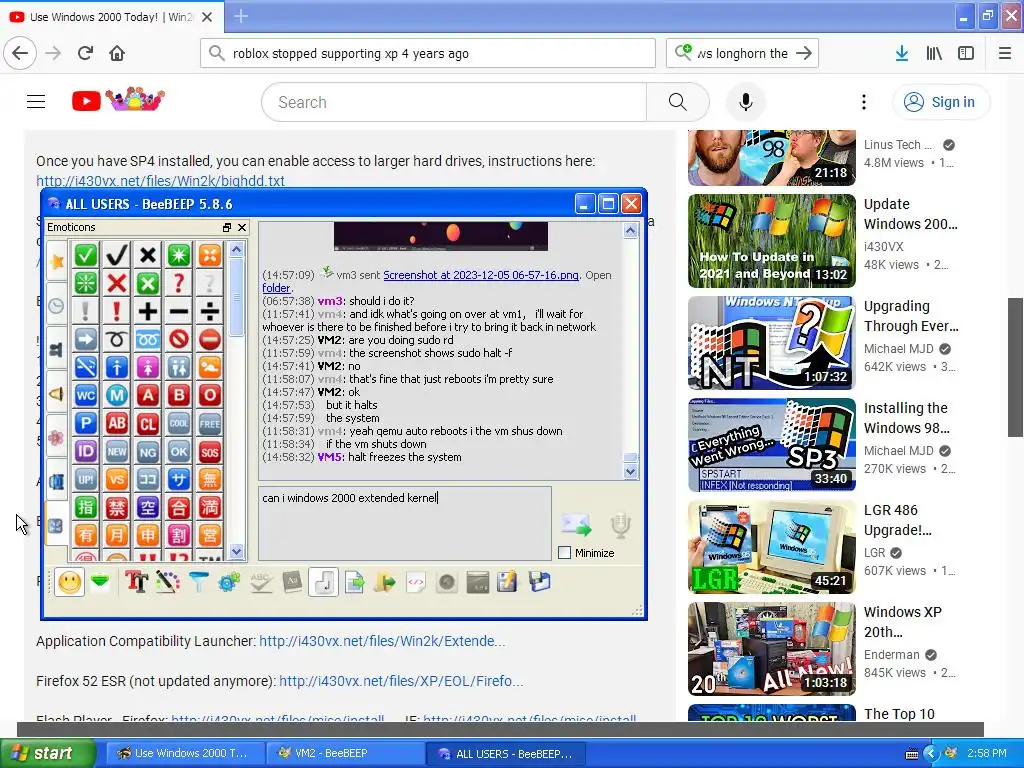Open the Update Windows 2000 video thumbnail

(771, 240)
